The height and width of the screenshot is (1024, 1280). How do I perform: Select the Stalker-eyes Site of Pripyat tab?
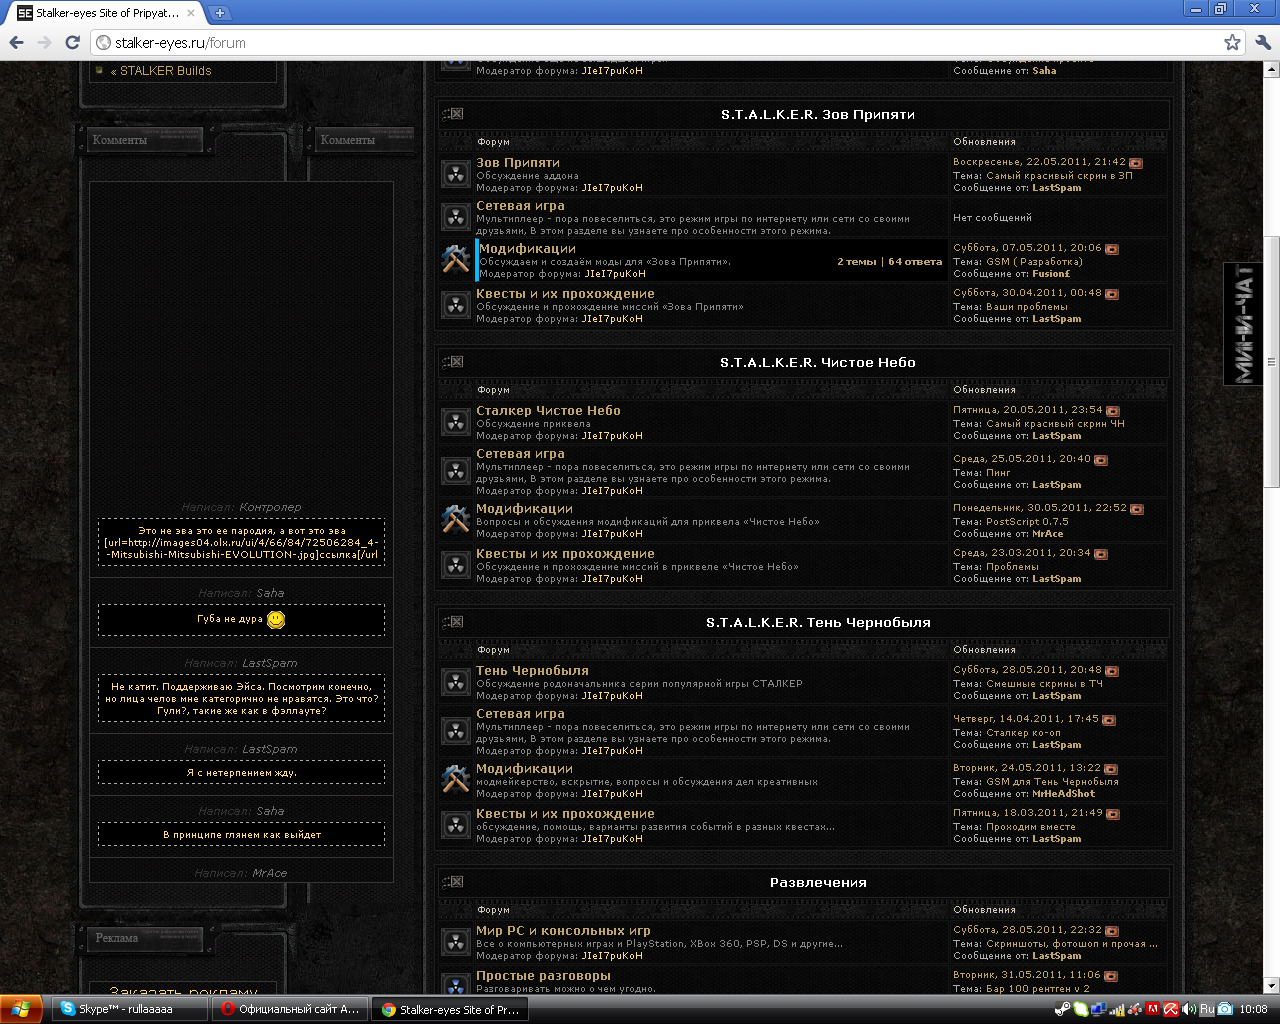pyautogui.click(x=105, y=13)
